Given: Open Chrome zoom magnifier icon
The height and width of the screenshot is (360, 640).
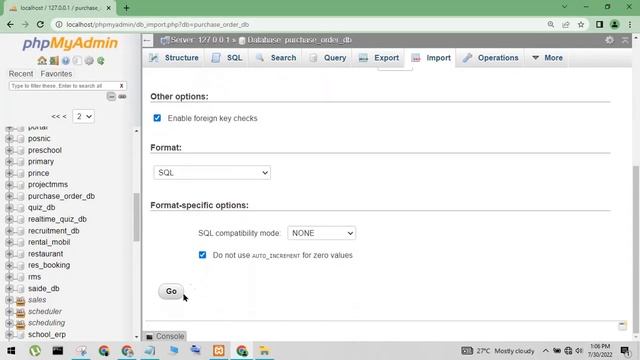Looking at the screenshot, I should coord(551,24).
